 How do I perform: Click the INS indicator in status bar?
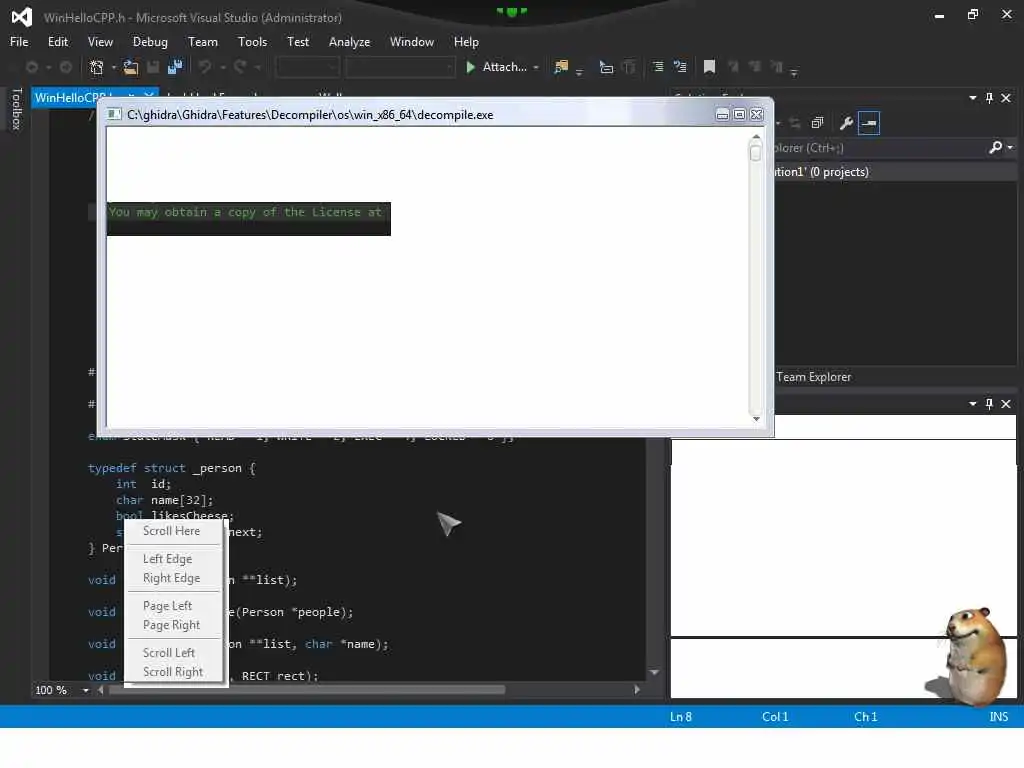pyautogui.click(x=999, y=716)
